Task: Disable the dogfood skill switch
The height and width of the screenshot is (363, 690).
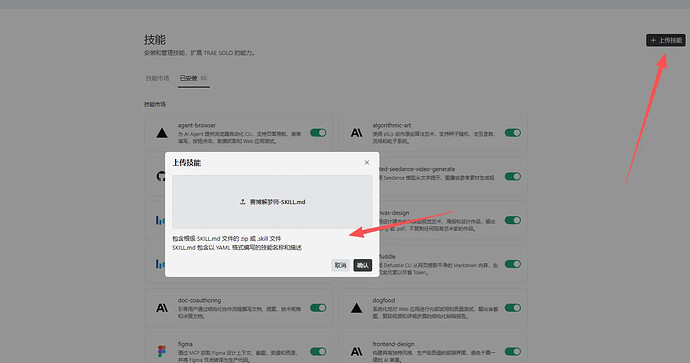Action: [x=513, y=308]
